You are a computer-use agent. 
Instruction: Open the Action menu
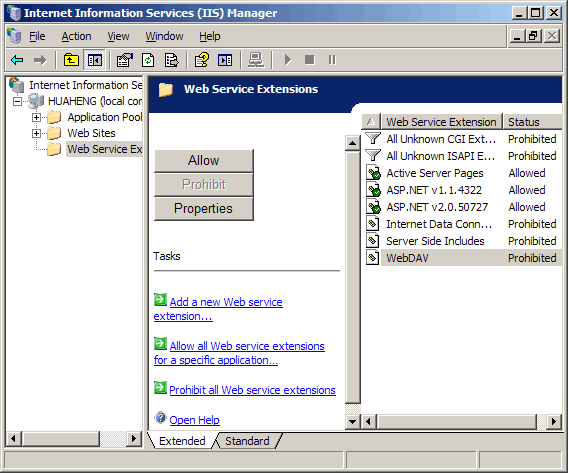76,36
